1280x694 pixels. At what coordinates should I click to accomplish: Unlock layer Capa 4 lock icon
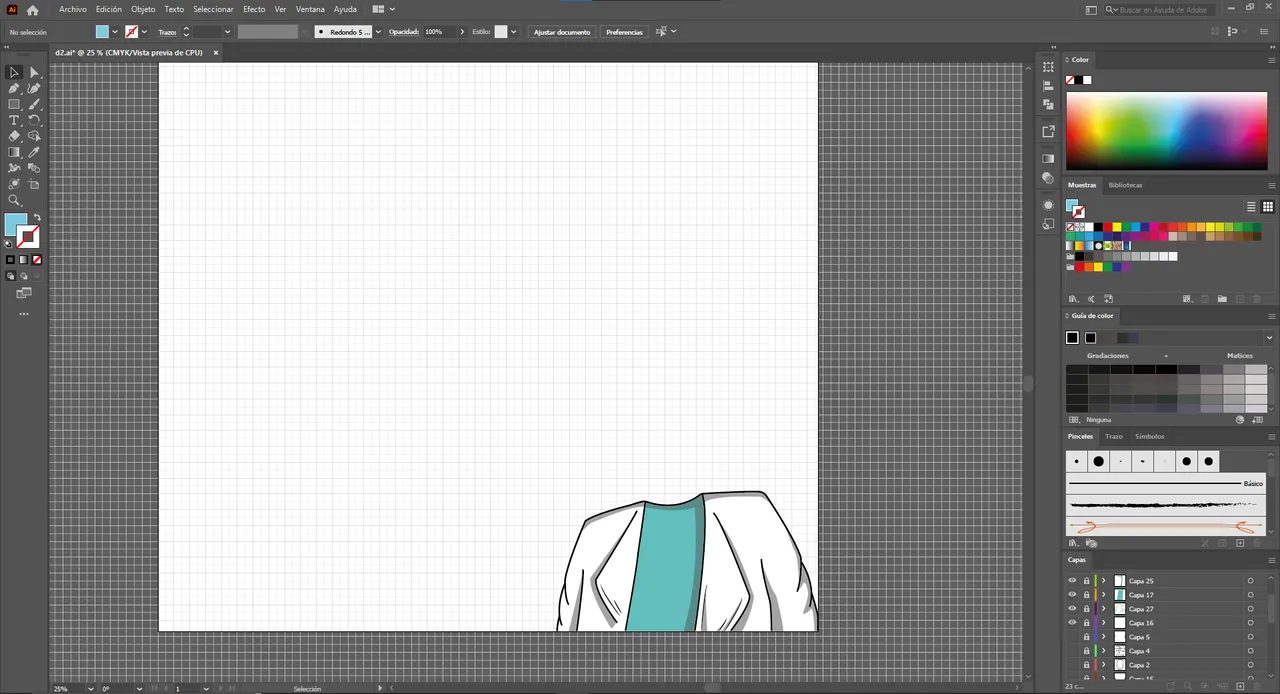click(x=1086, y=650)
